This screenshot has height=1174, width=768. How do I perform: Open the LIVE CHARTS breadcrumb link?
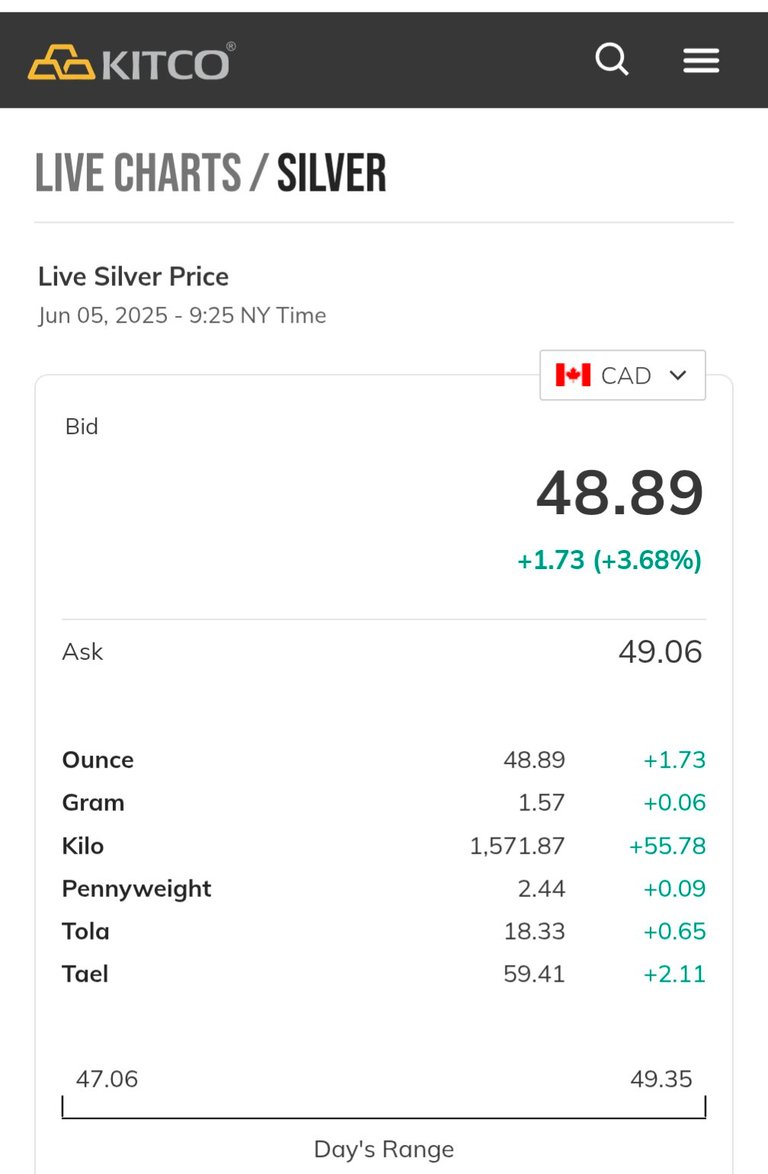coord(138,173)
